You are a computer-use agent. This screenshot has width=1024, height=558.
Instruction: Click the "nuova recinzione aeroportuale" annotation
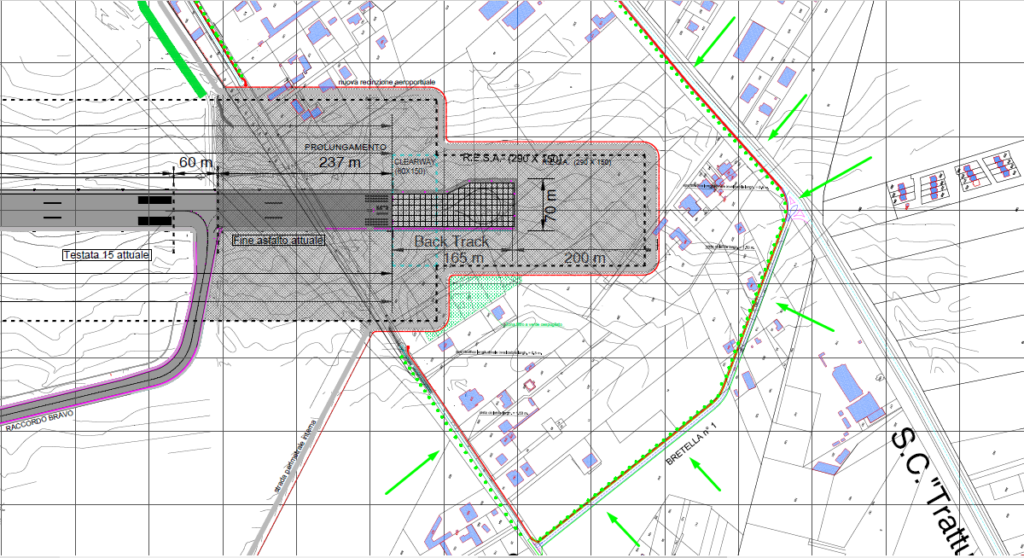pos(387,82)
